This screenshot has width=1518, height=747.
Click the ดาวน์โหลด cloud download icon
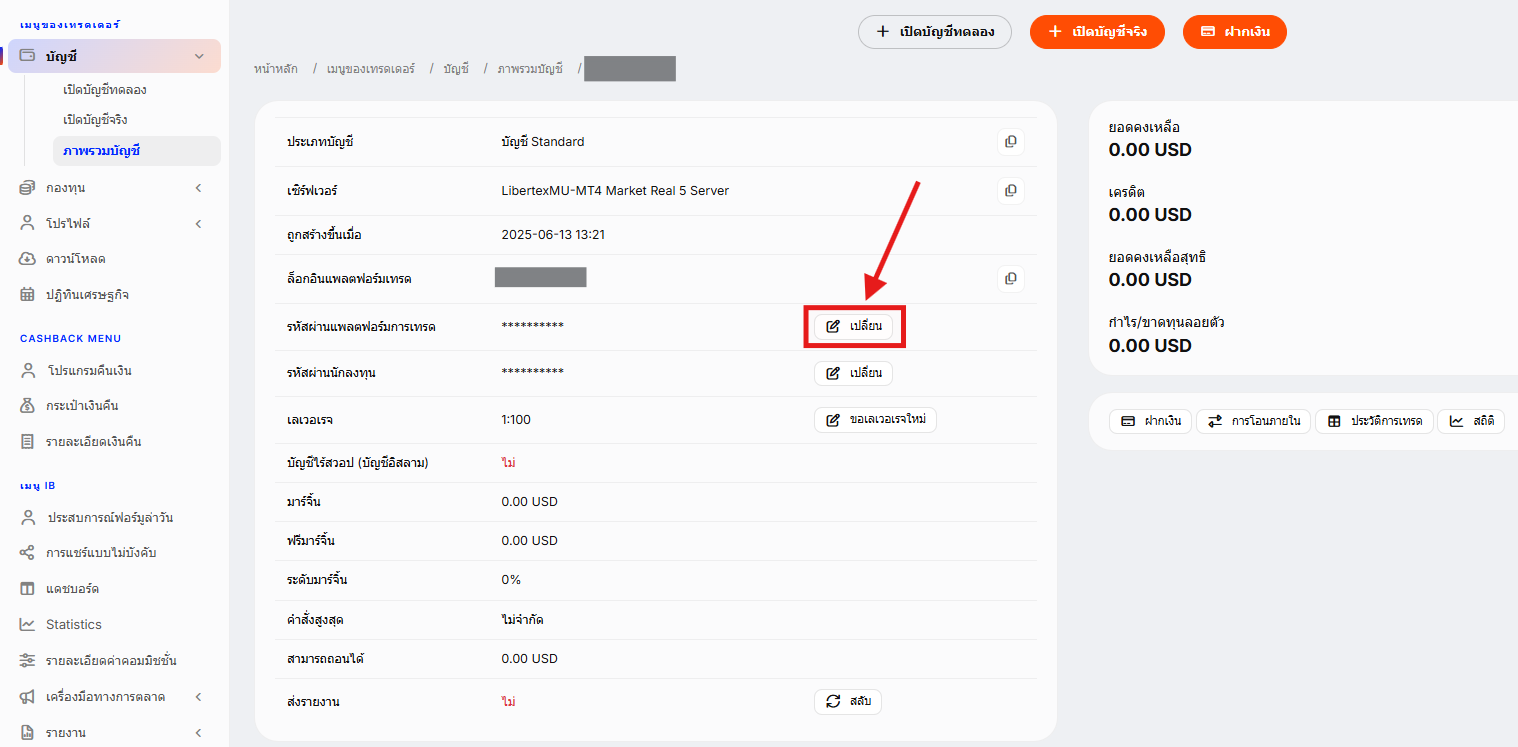28,259
